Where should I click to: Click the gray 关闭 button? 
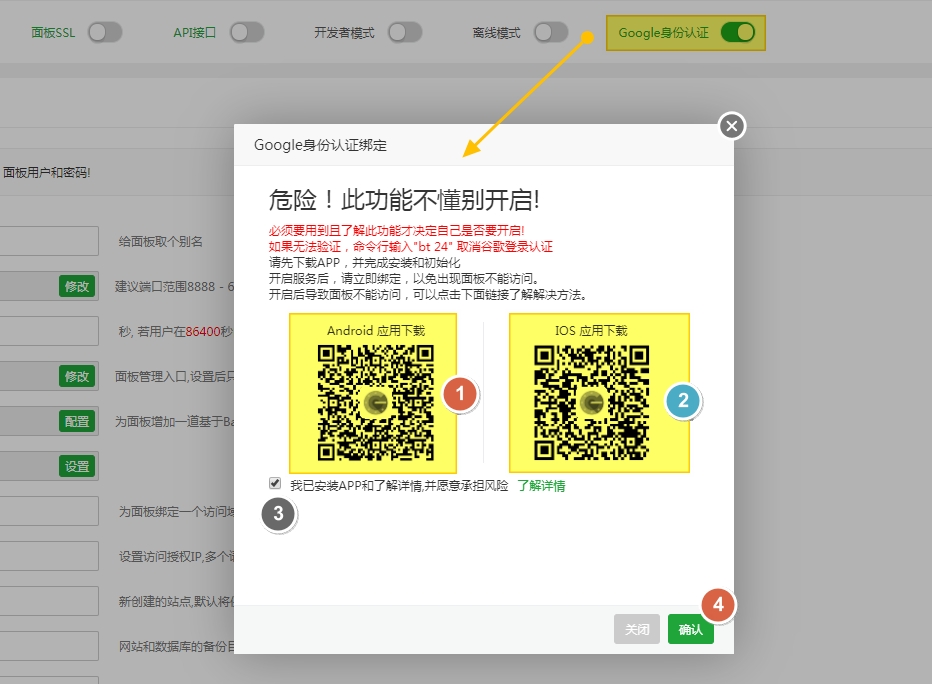(637, 629)
